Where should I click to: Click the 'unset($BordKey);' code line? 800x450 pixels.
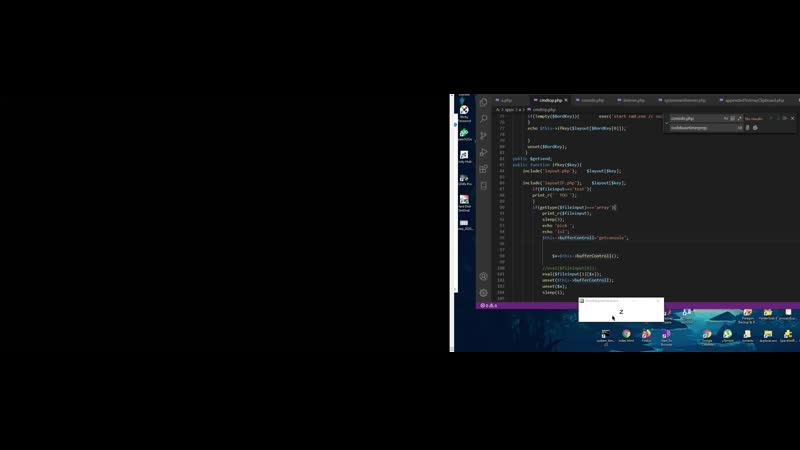coord(547,147)
